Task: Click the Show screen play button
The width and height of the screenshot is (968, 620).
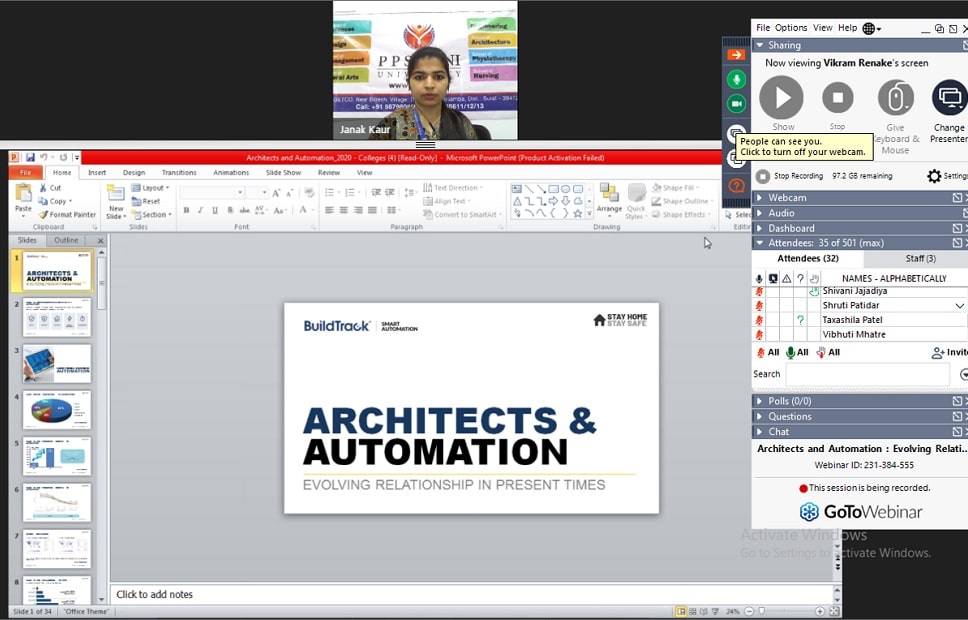Action: pos(781,98)
